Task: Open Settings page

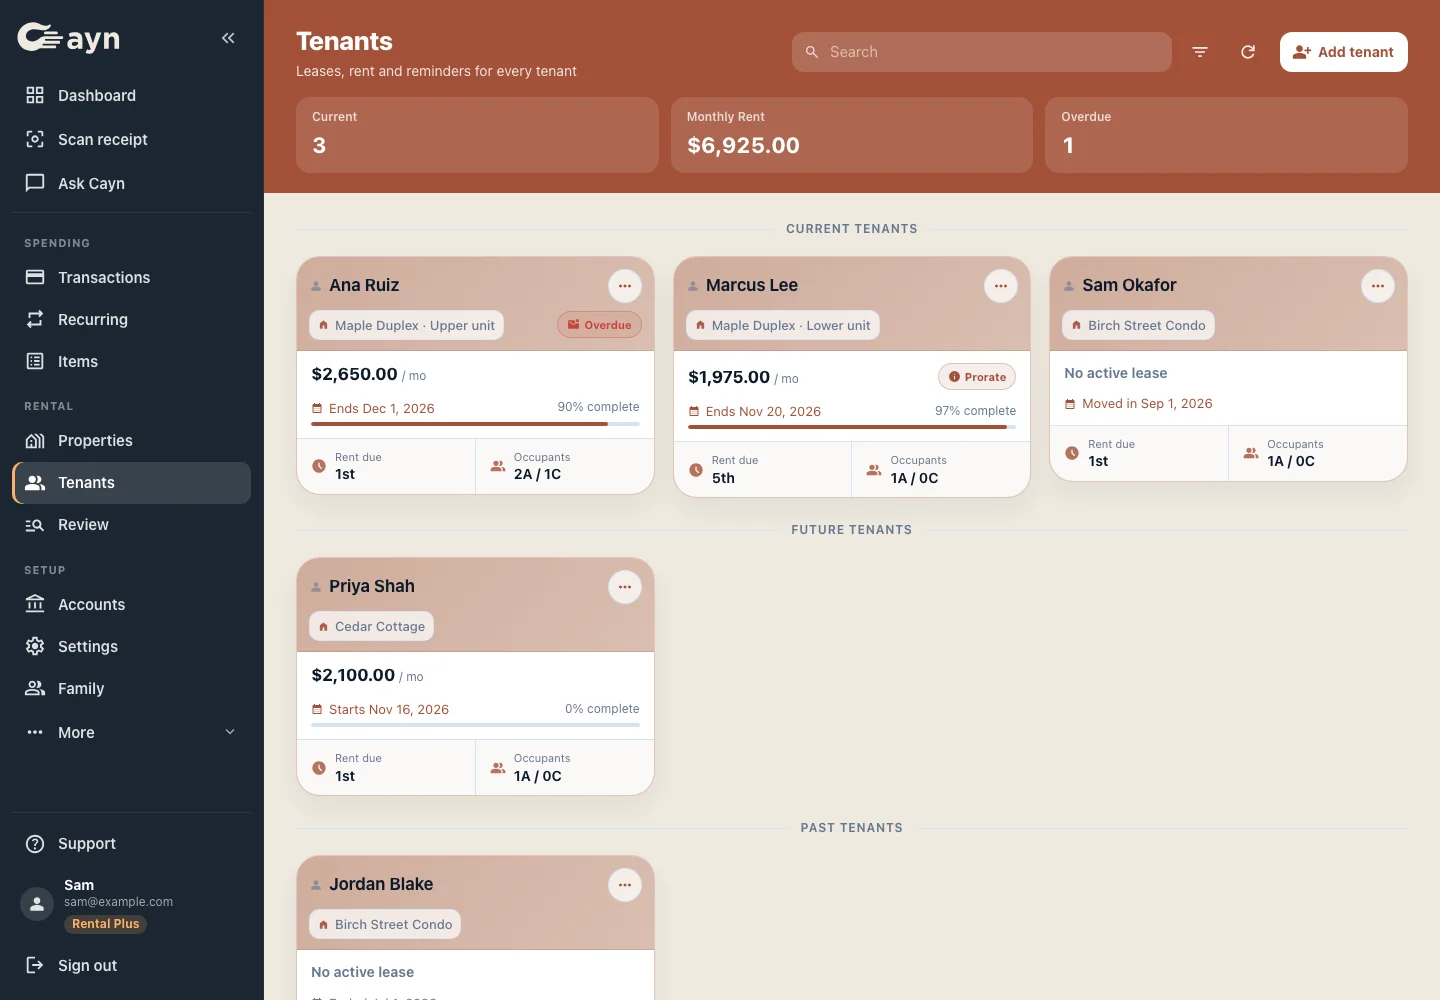Action: pyautogui.click(x=132, y=646)
